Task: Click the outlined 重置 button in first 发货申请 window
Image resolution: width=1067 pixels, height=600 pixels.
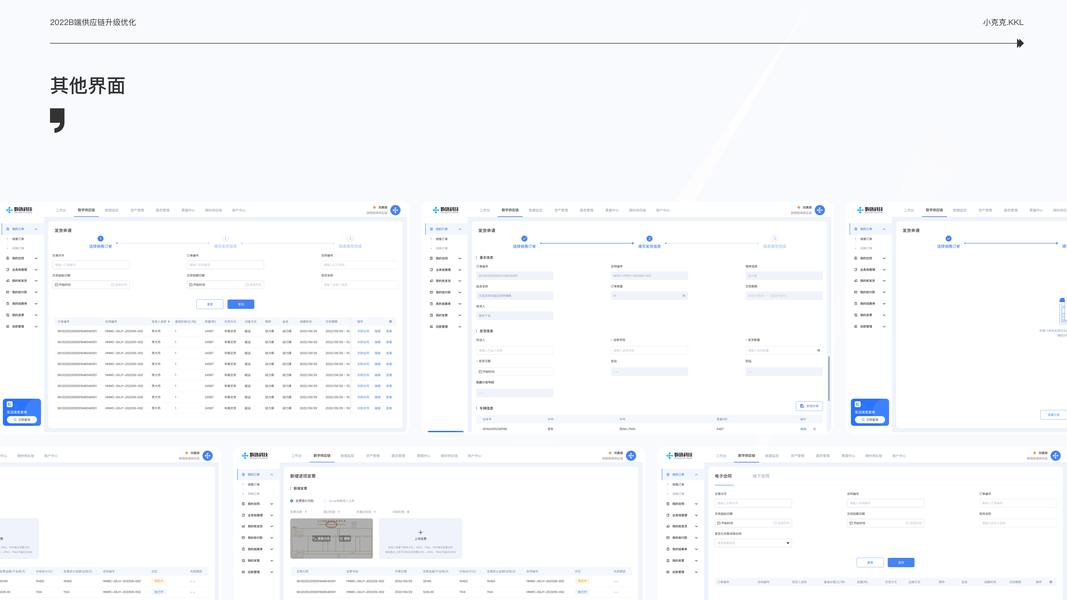Action: pyautogui.click(x=210, y=304)
